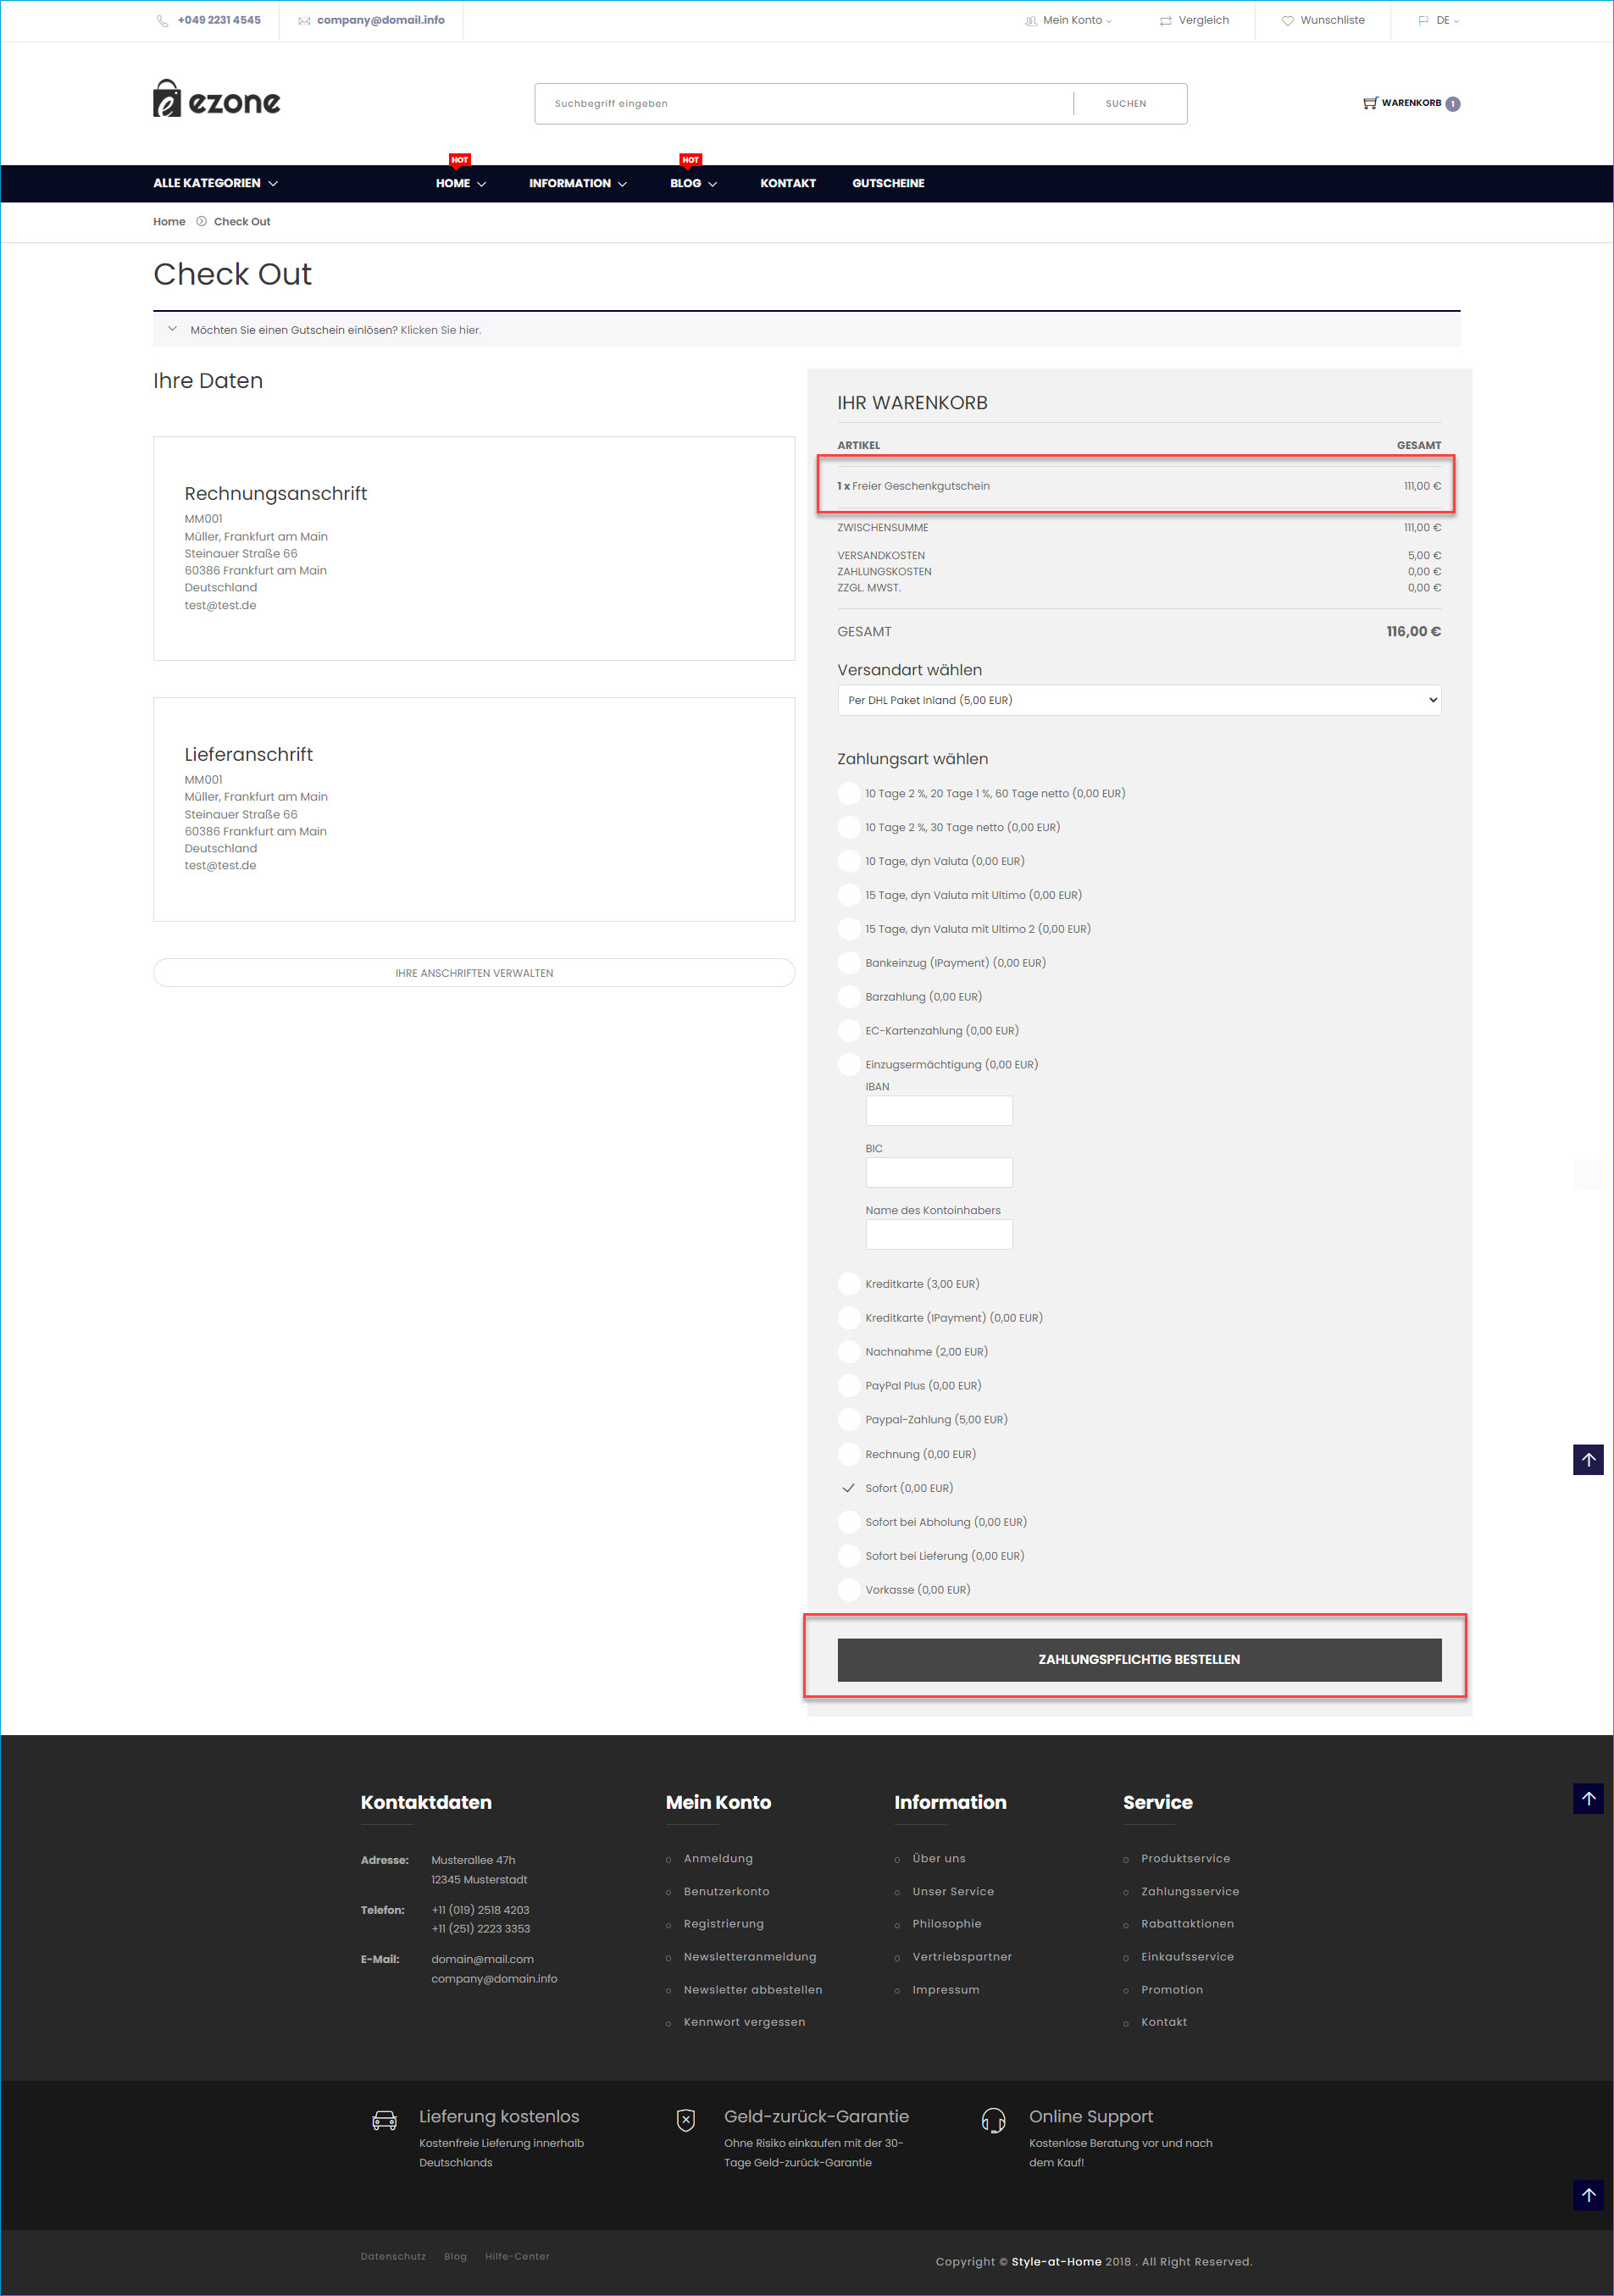Open the Impressum footer link
Viewport: 1614px width, 2296px height.
pos(946,1990)
